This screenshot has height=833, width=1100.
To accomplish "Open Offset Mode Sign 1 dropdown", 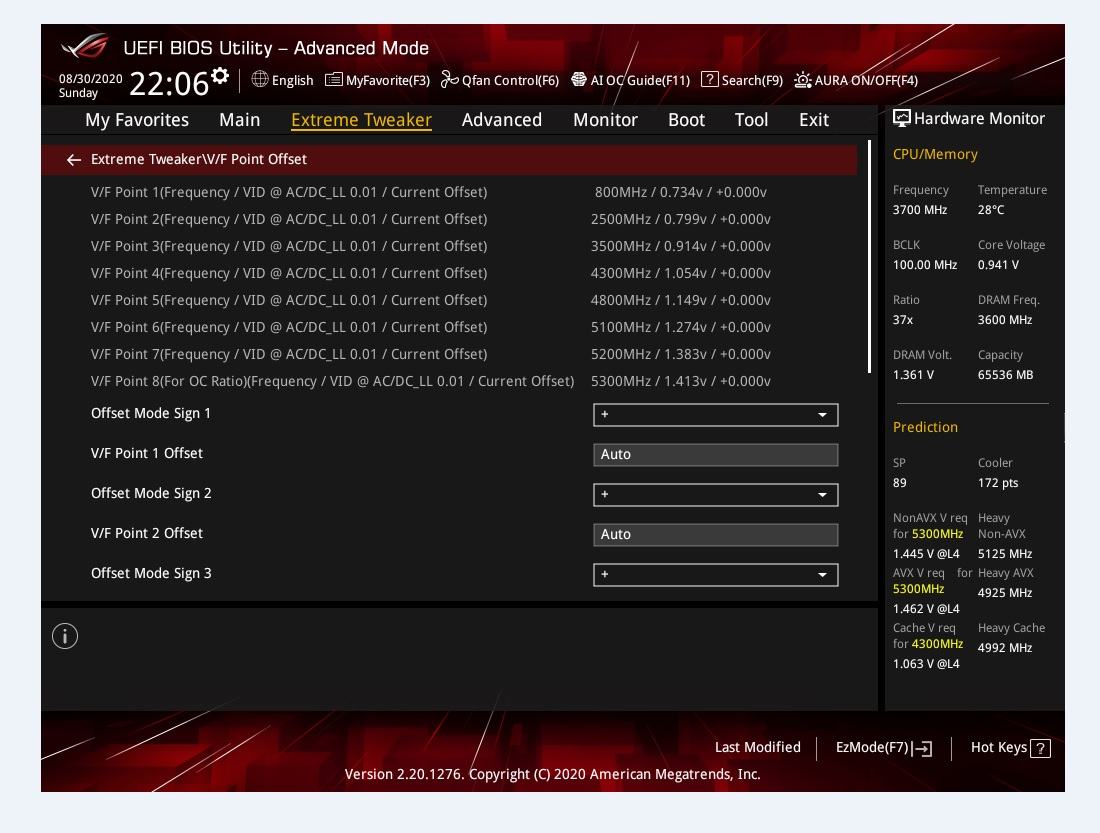I will [716, 415].
